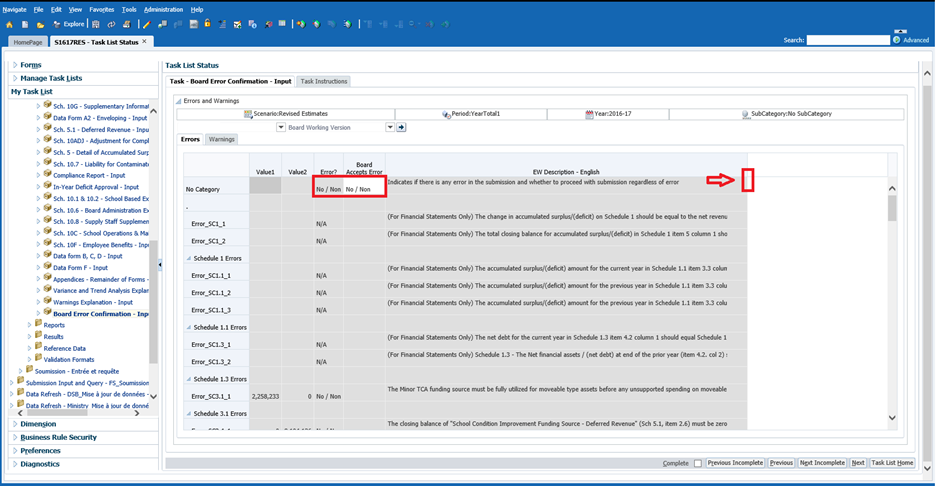Click the open folder icon in toolbar
This screenshot has height=486, width=936.
(x=40, y=24)
